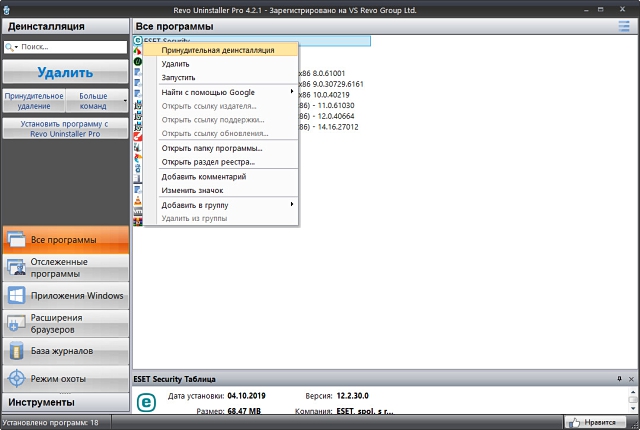
Task: Click the База журналов database icon
Action: click(x=16, y=351)
